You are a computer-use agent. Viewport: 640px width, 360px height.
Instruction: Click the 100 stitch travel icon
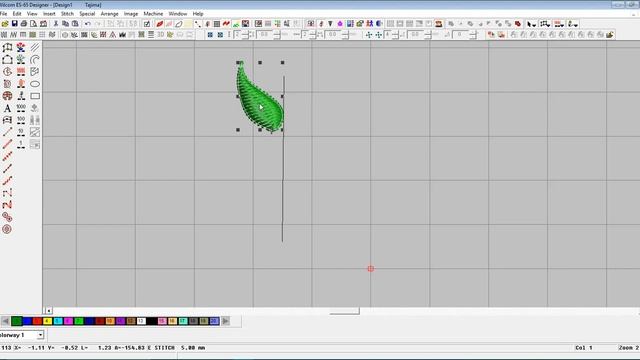(x=21, y=120)
